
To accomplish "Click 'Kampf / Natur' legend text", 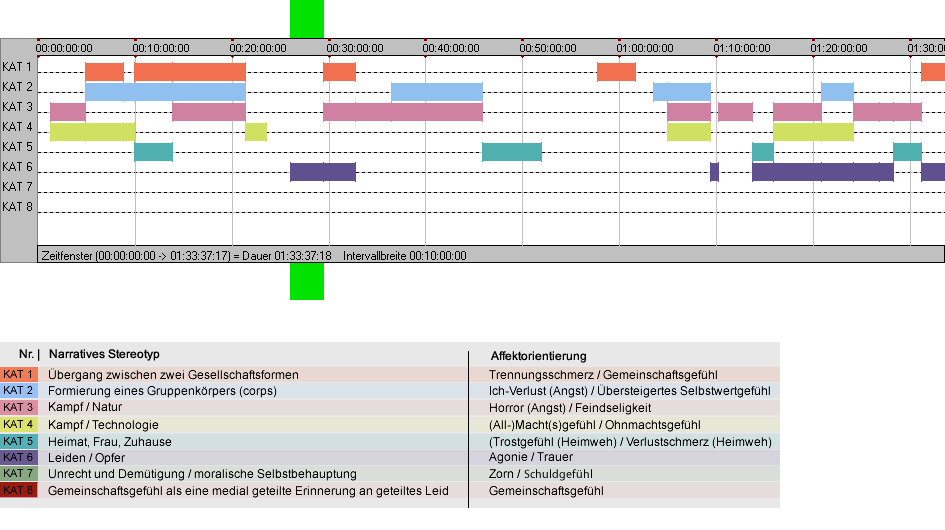I will pos(85,407).
